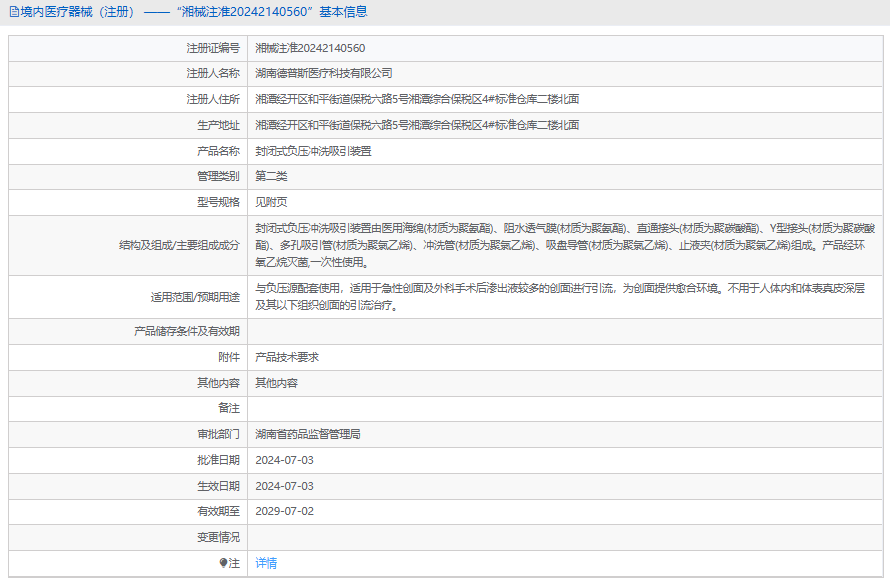The width and height of the screenshot is (890, 582).
Task: Click the 生效日期 value 2024-07-03
Action: (284, 486)
